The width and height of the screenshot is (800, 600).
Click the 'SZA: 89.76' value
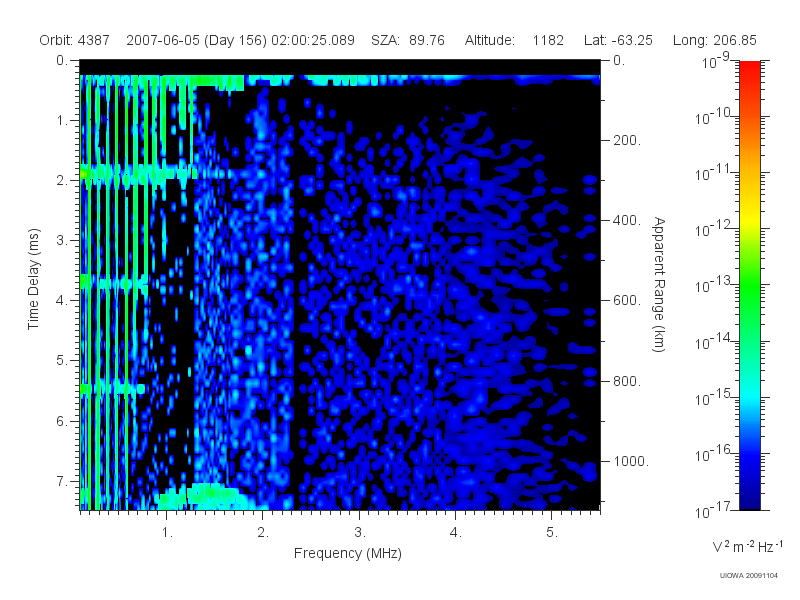408,40
